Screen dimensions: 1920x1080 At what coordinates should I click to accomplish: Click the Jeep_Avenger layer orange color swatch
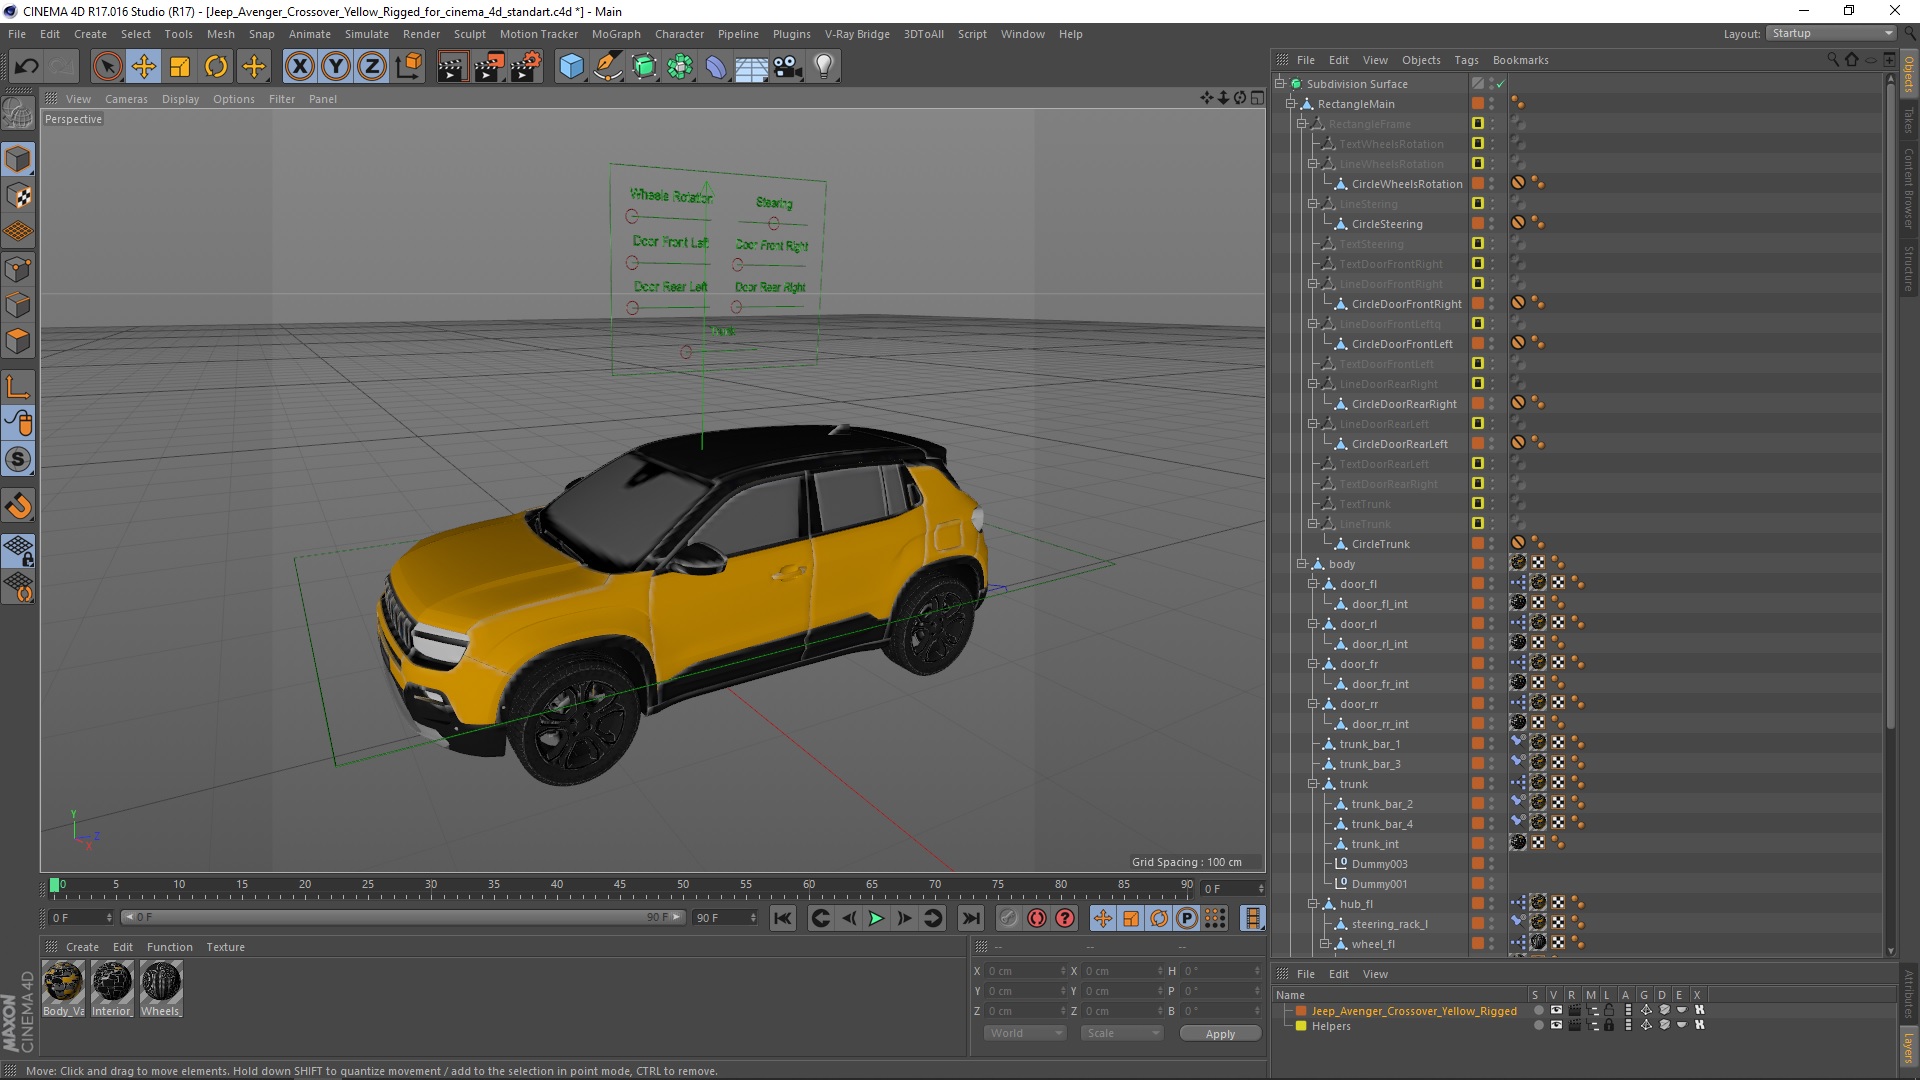click(x=1301, y=1011)
